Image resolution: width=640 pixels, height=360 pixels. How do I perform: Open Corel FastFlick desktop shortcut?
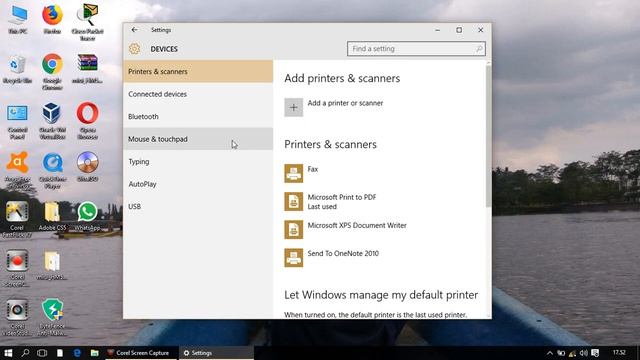17,220
